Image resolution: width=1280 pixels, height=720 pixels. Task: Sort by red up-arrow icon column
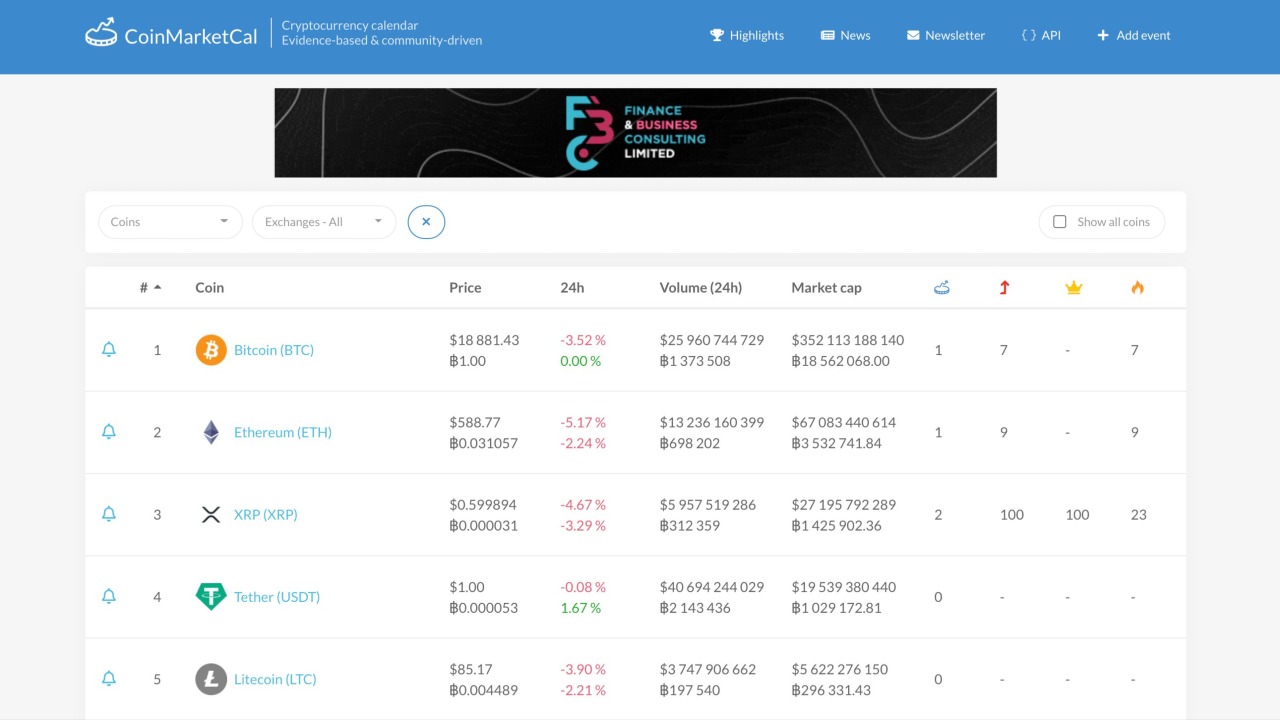tap(1004, 288)
